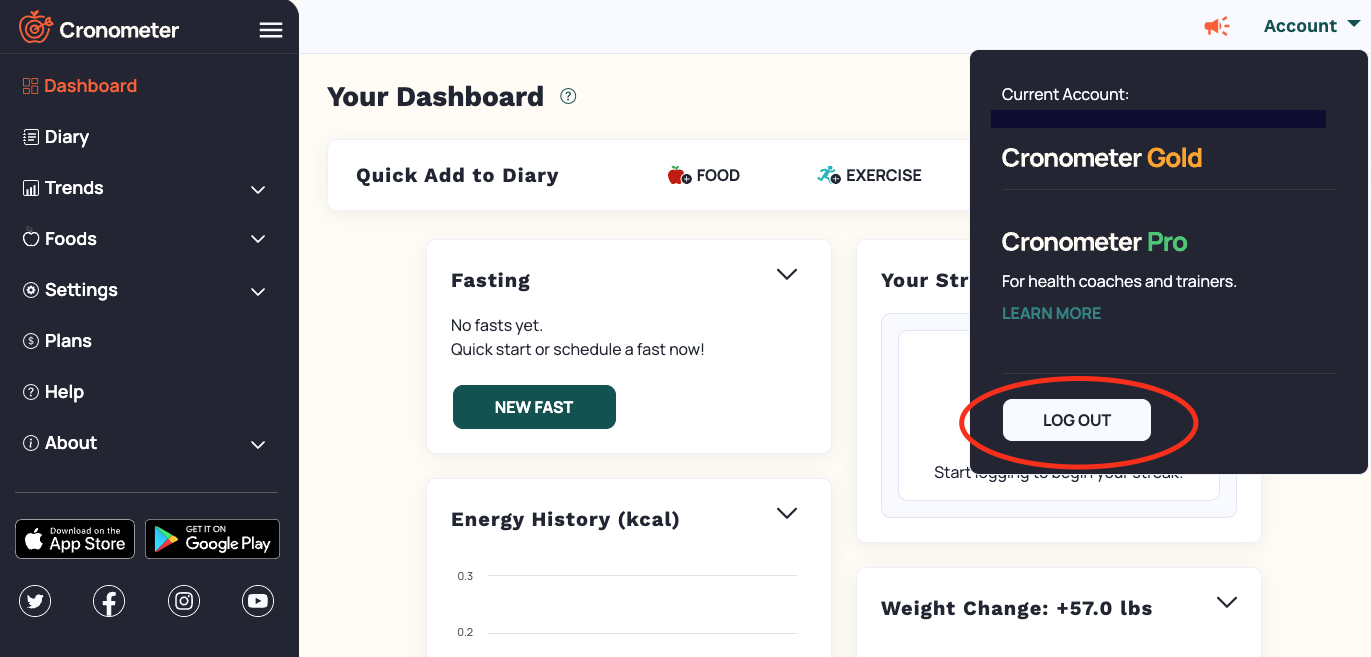This screenshot has width=1371, height=657.
Task: Click the LOG OUT button
Action: (x=1077, y=420)
